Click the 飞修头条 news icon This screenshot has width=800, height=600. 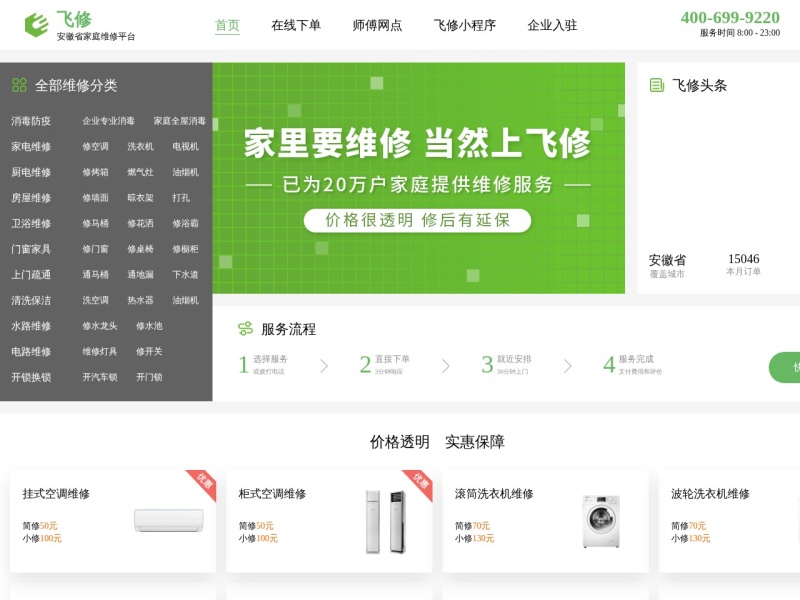pos(657,85)
